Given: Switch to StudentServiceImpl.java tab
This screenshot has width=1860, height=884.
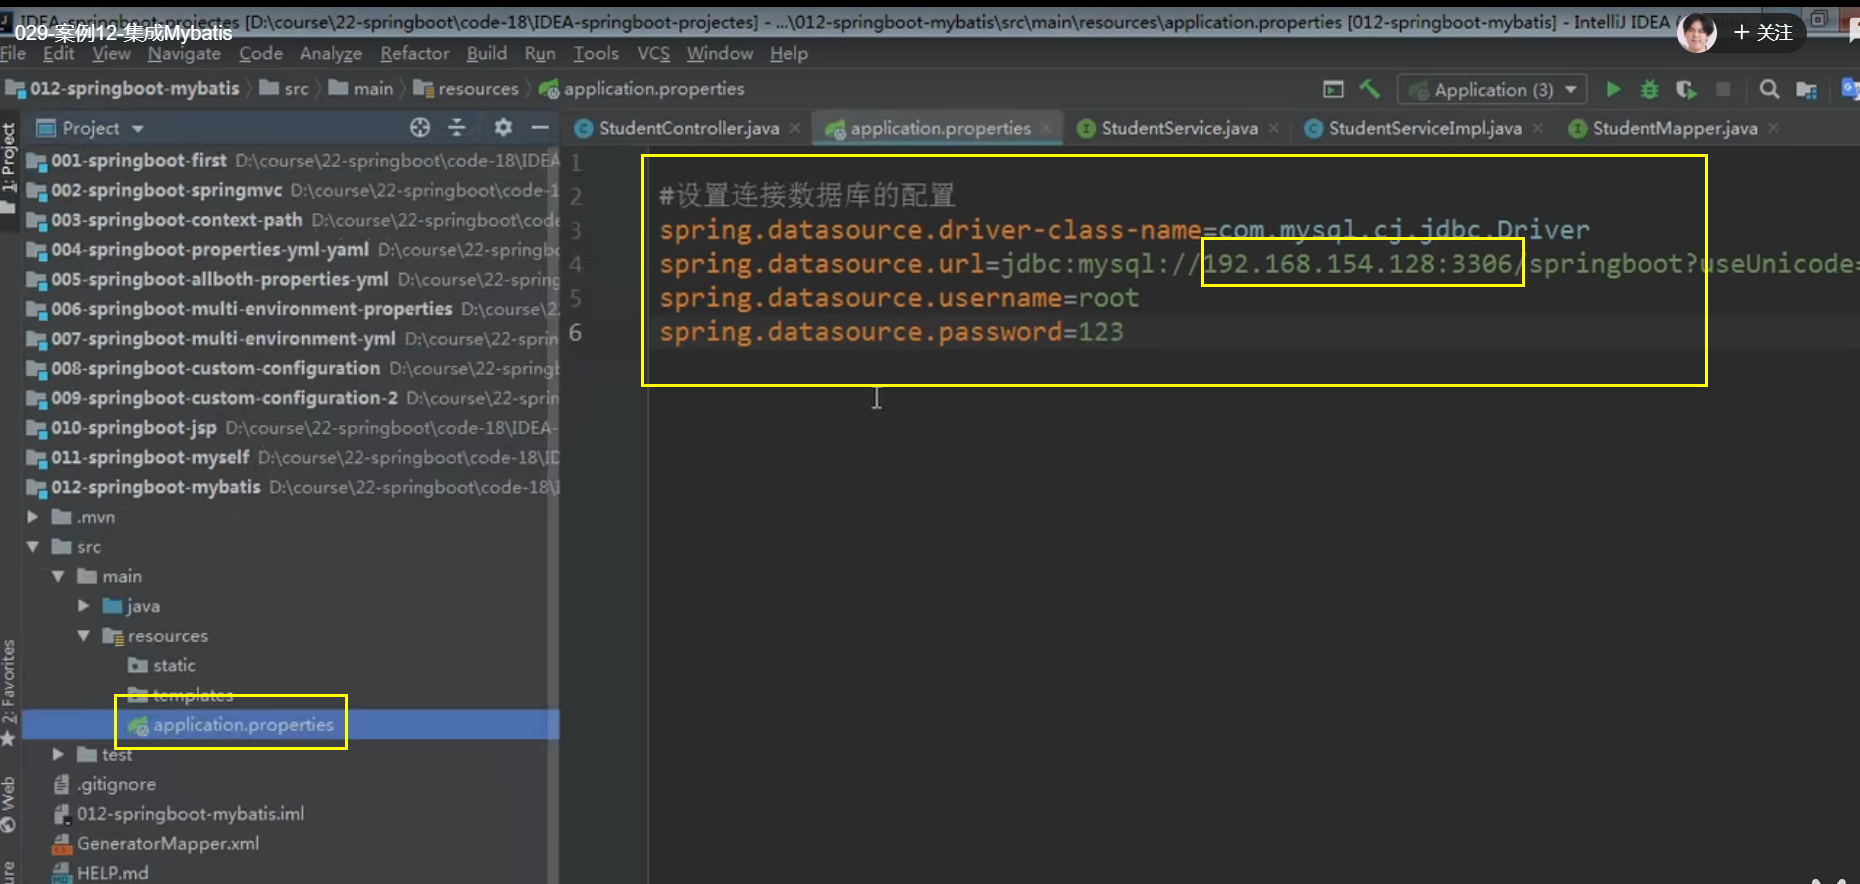Looking at the screenshot, I should click(1425, 128).
